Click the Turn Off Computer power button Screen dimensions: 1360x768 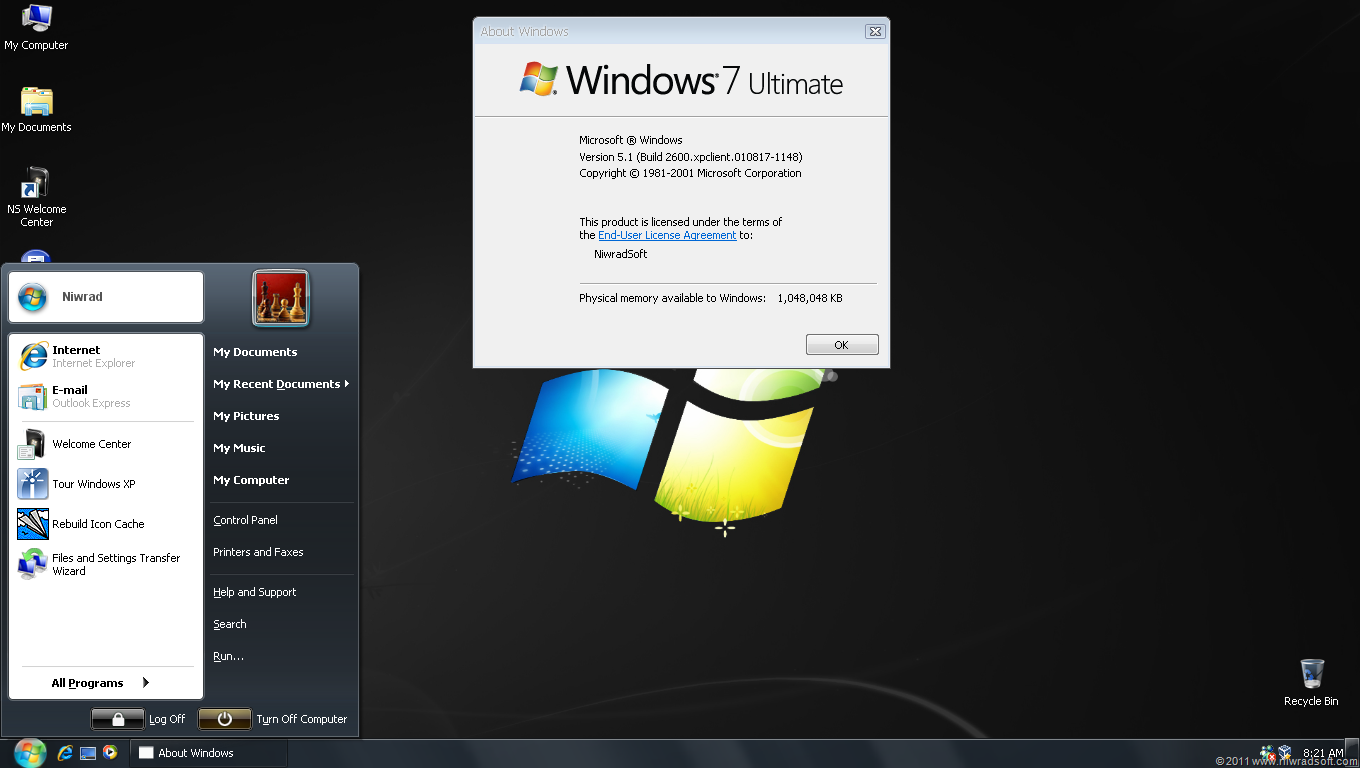[225, 719]
